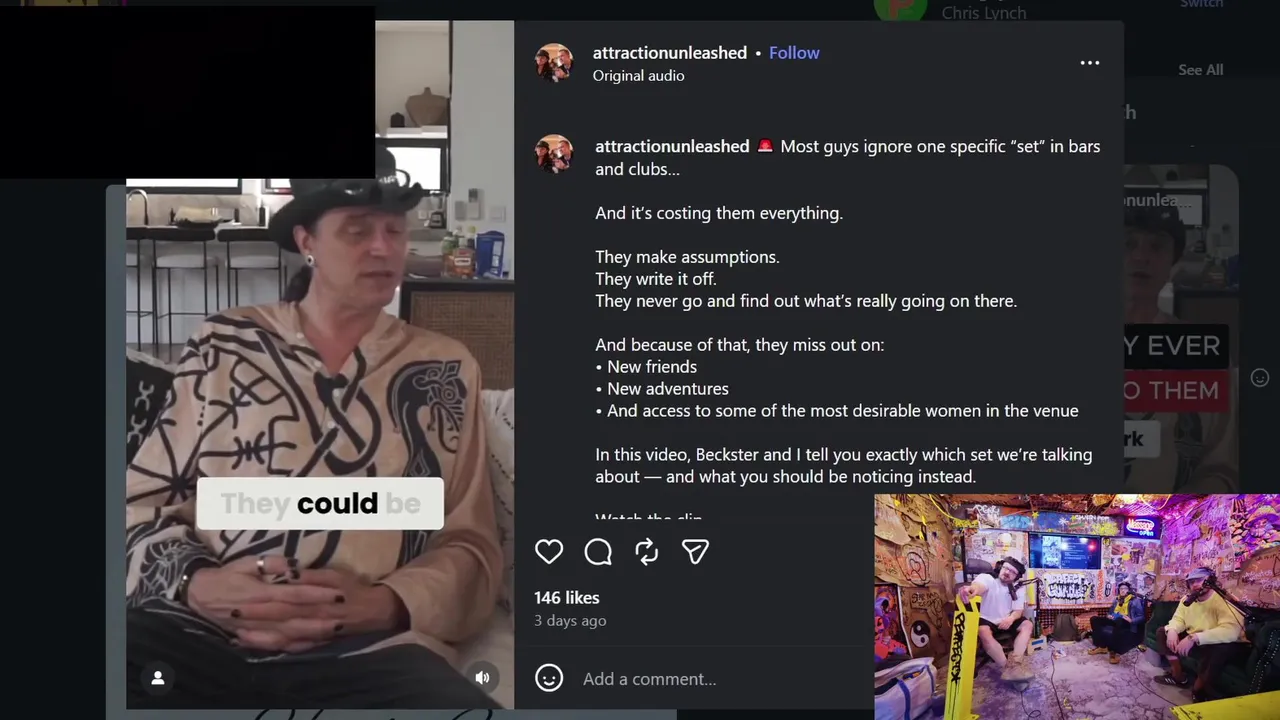The height and width of the screenshot is (720, 1280).
Task: Open See All suggestions link
Action: (1200, 70)
